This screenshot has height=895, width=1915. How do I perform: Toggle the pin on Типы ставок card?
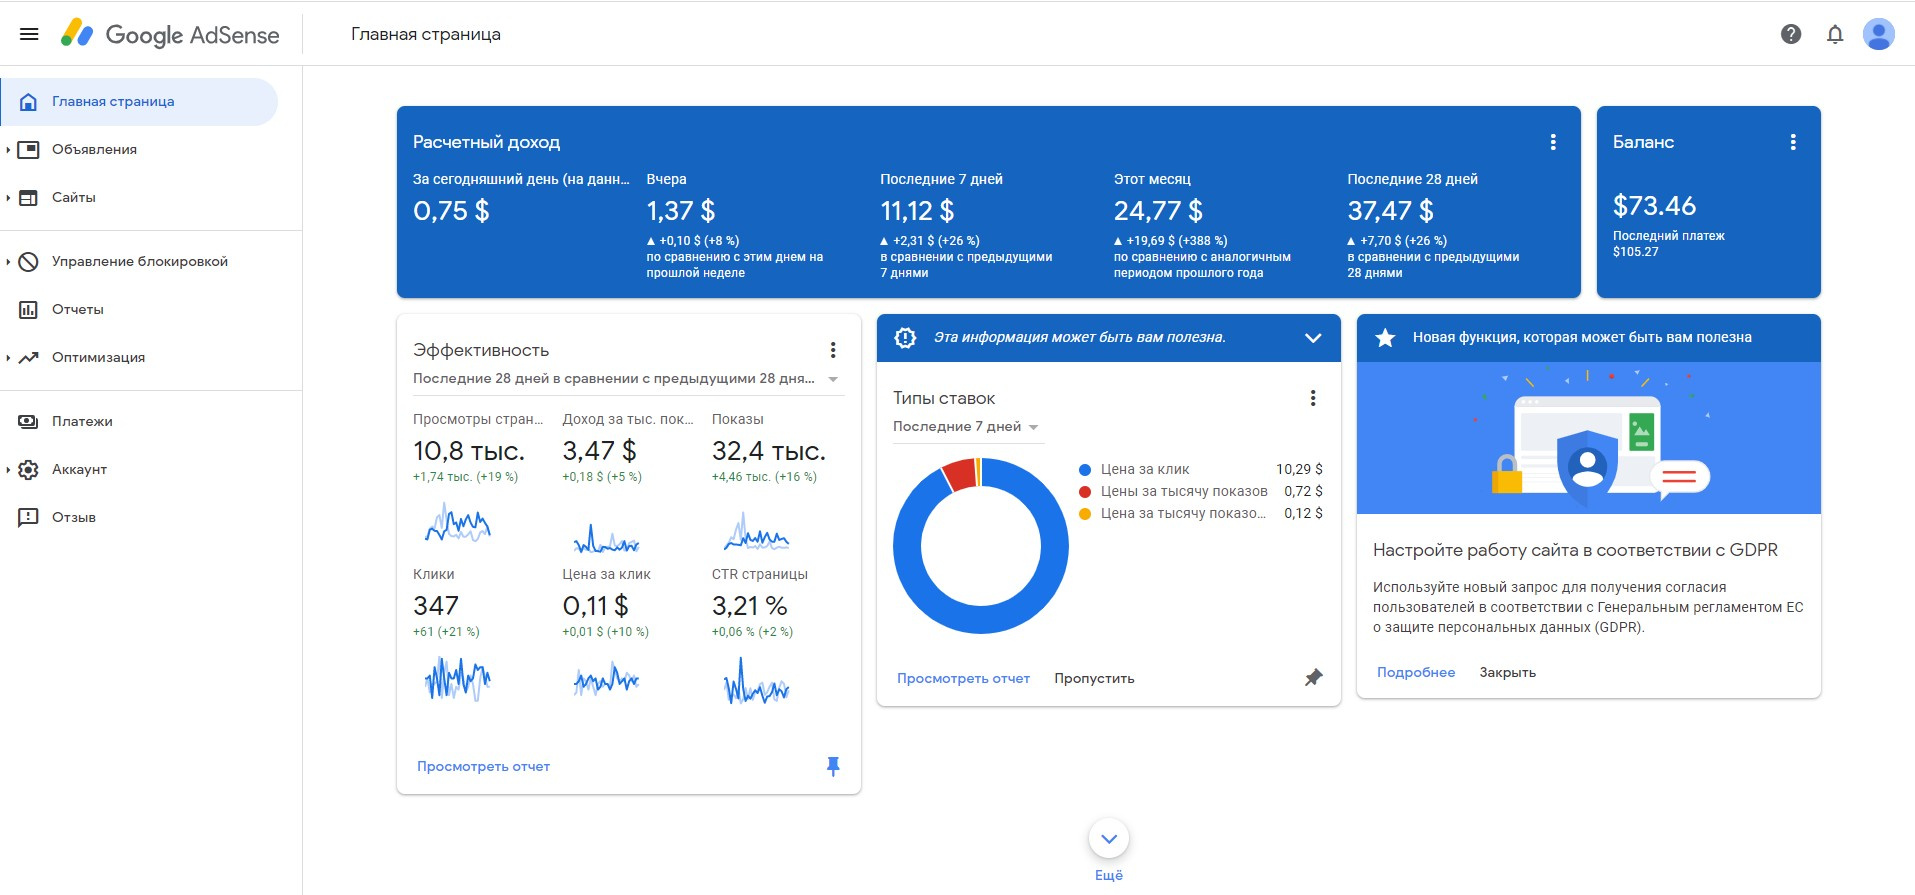tap(1313, 678)
